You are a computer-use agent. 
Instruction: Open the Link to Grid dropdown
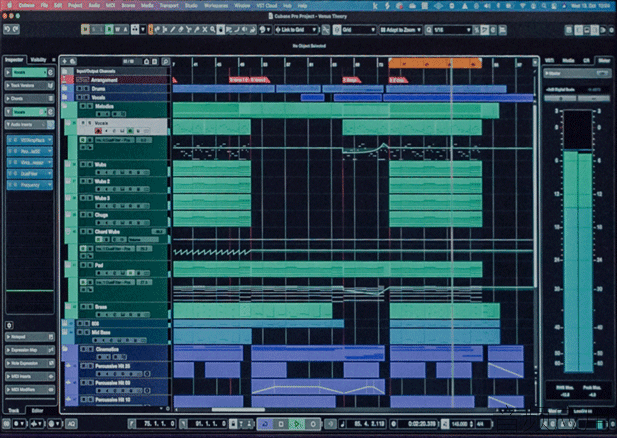tap(296, 30)
